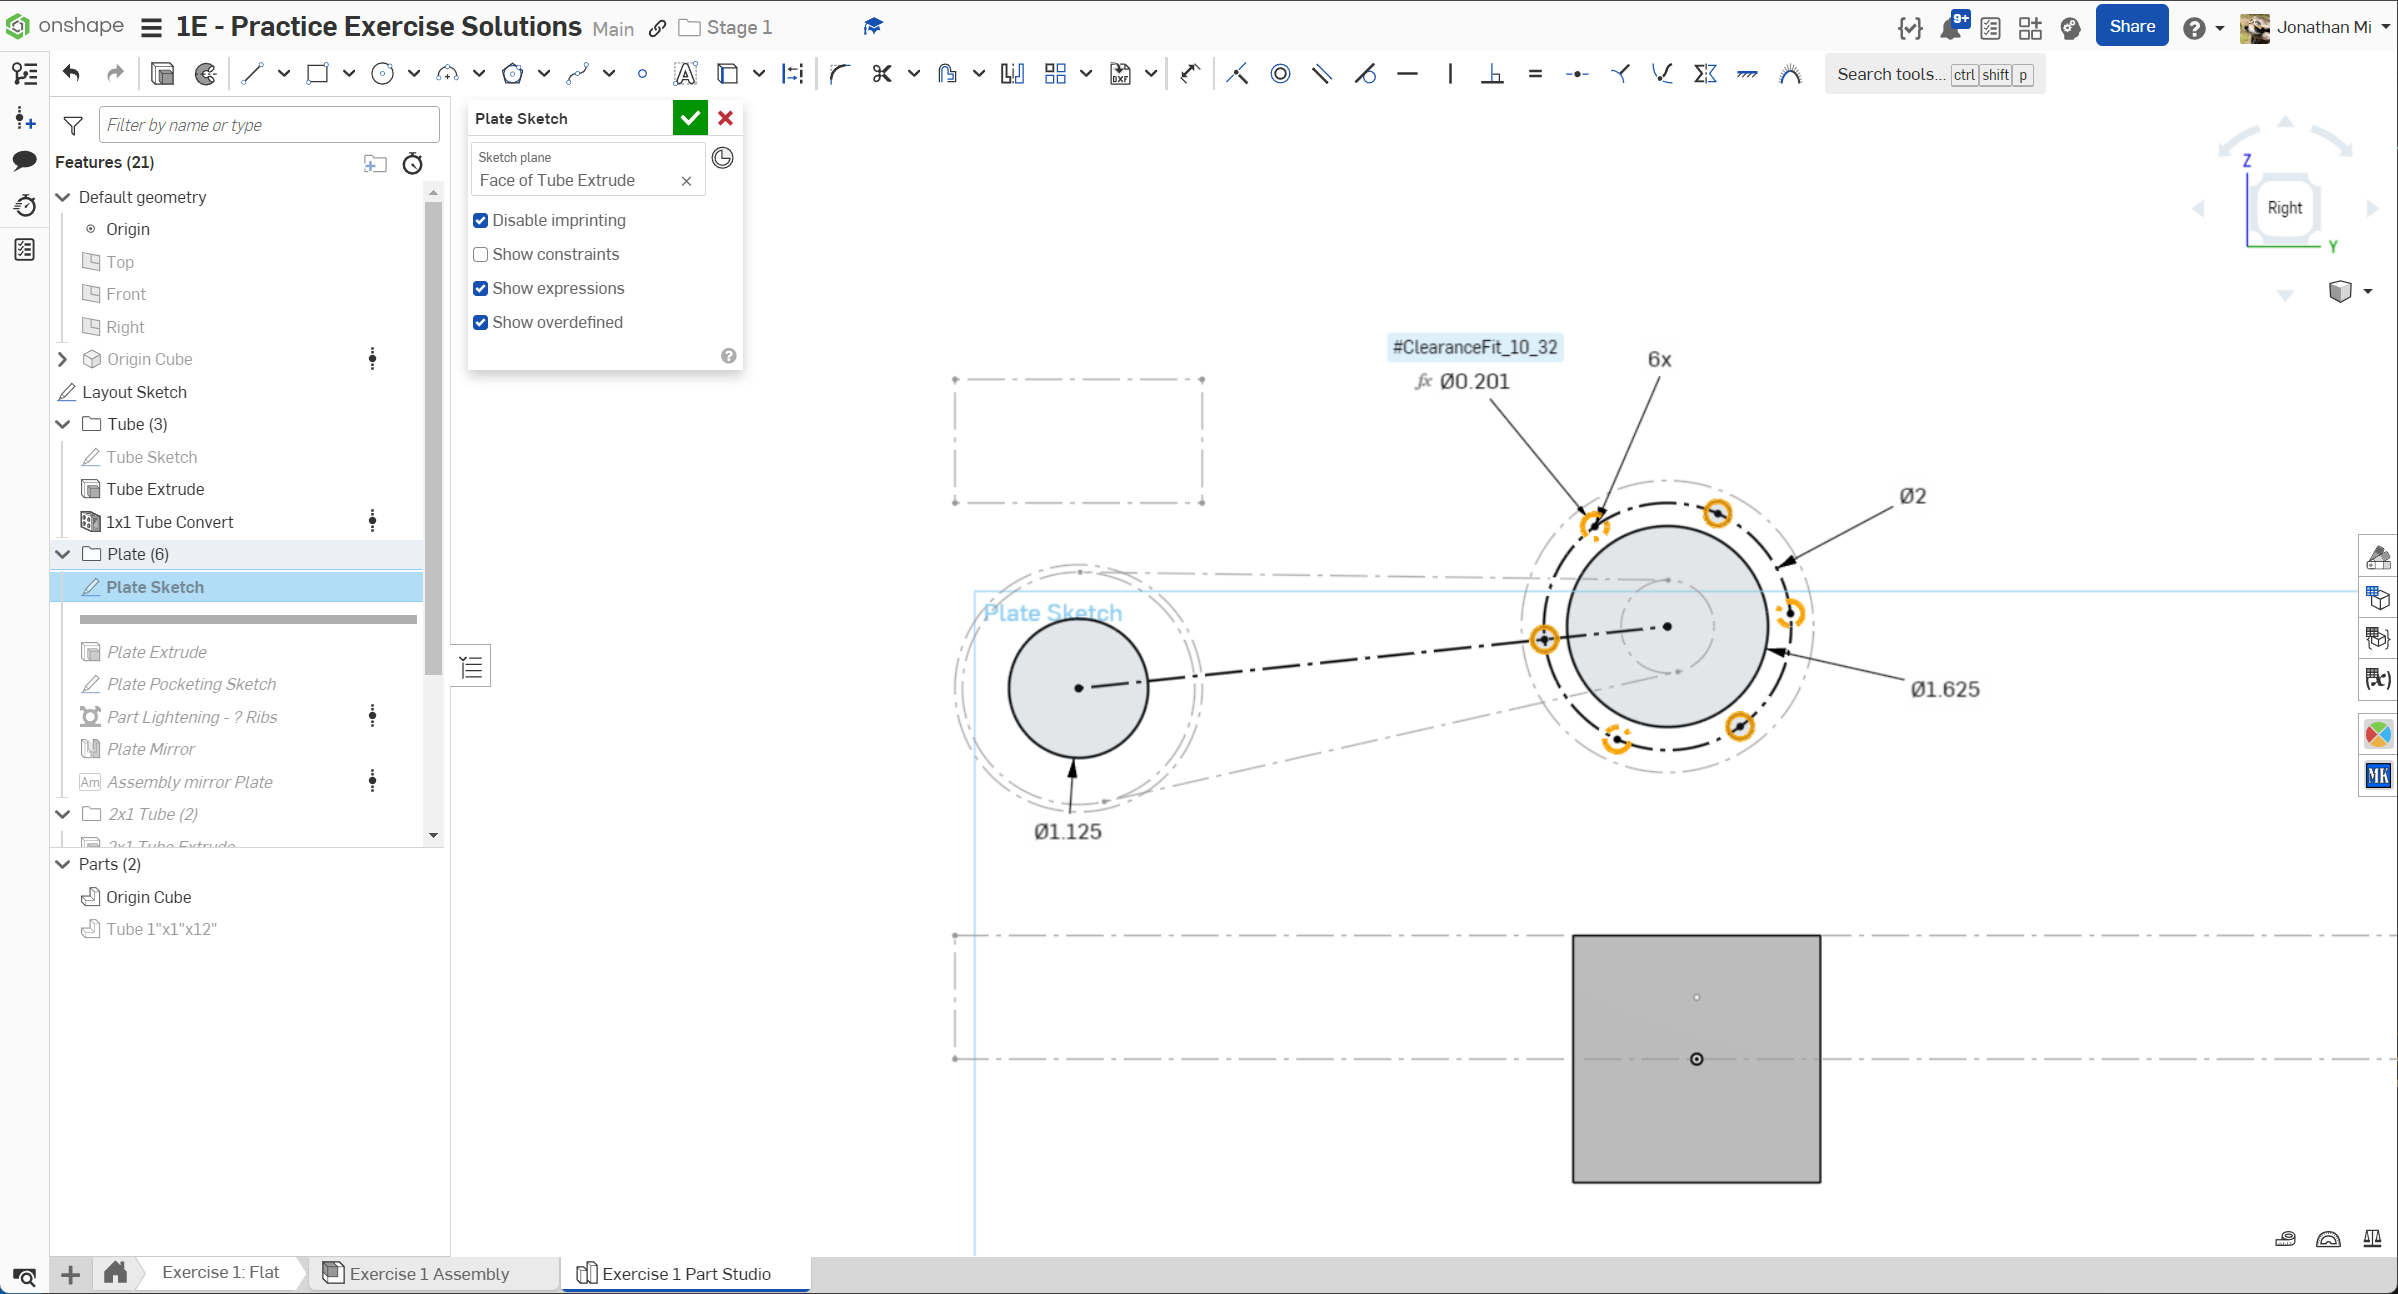Click the Filter by name input field
The width and height of the screenshot is (2398, 1294).
tap(268, 125)
